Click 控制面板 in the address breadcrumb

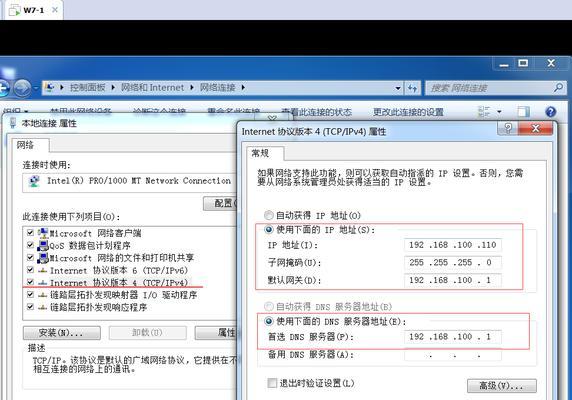point(88,88)
